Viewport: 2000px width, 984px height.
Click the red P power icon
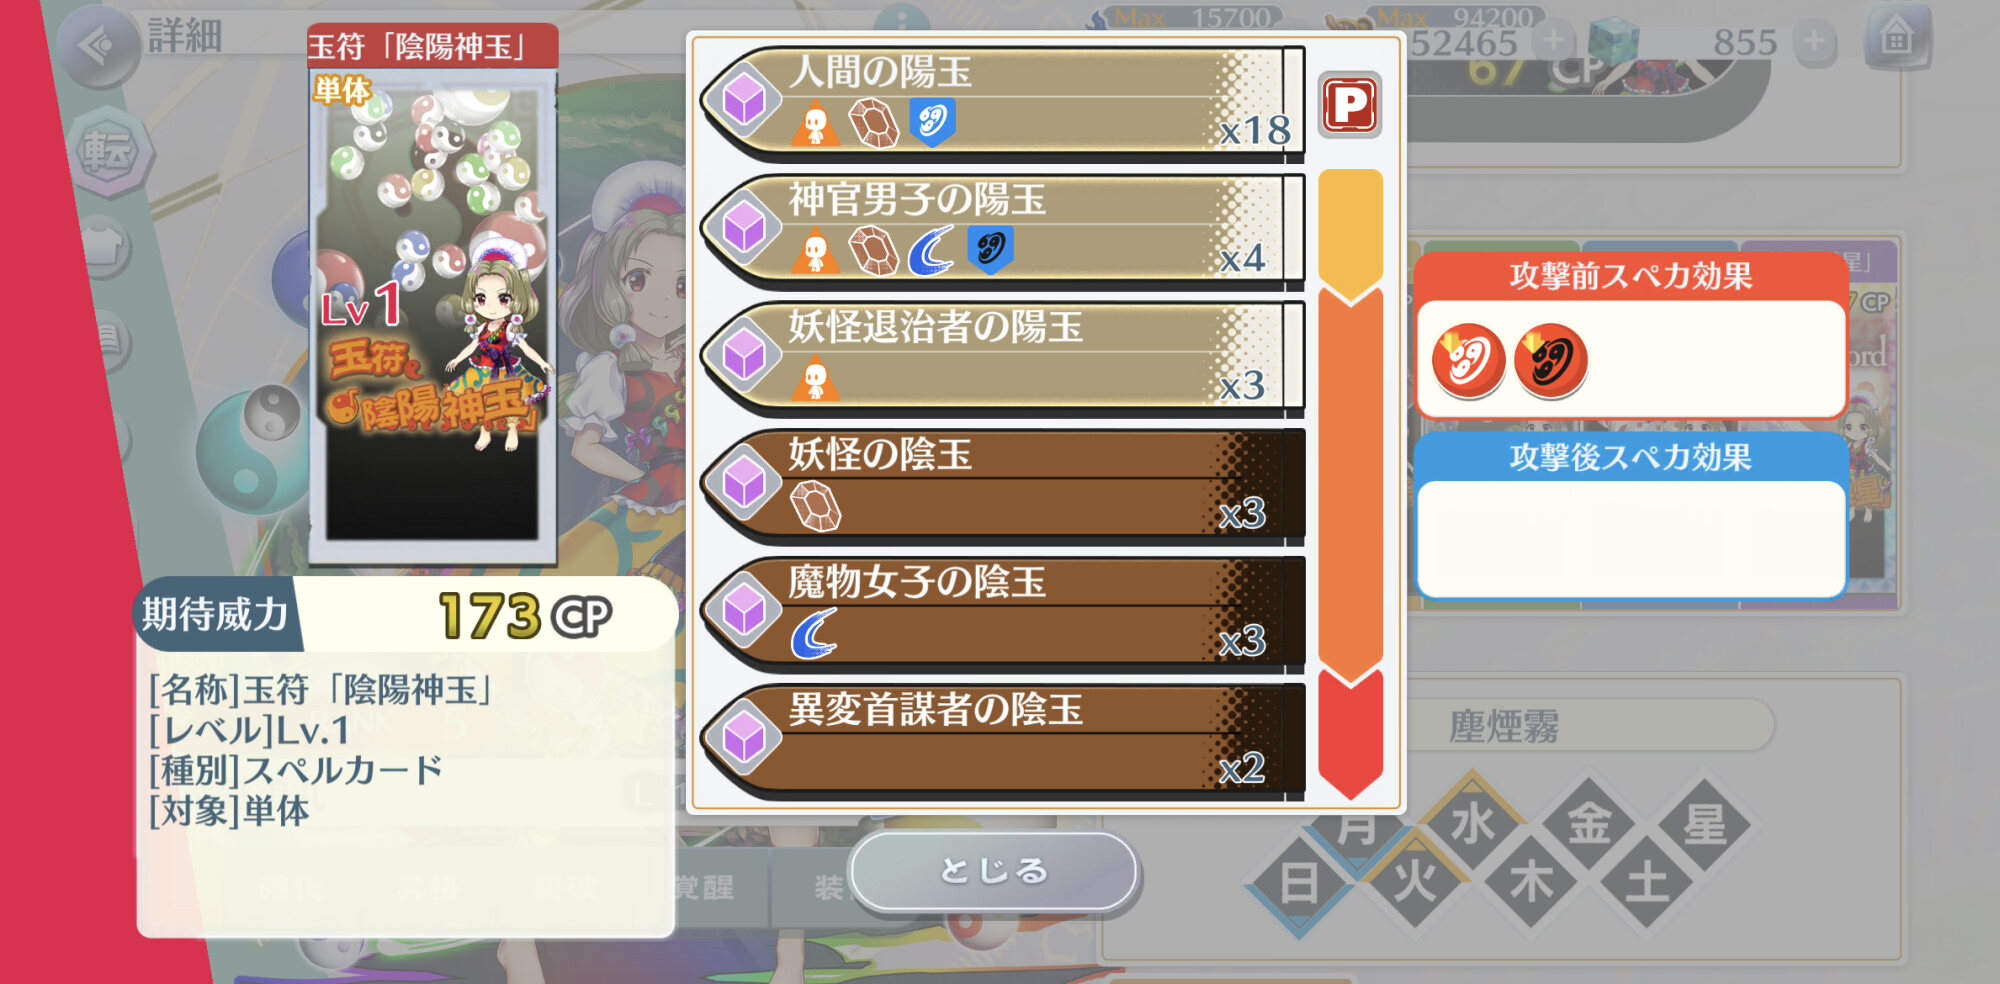coord(1350,105)
